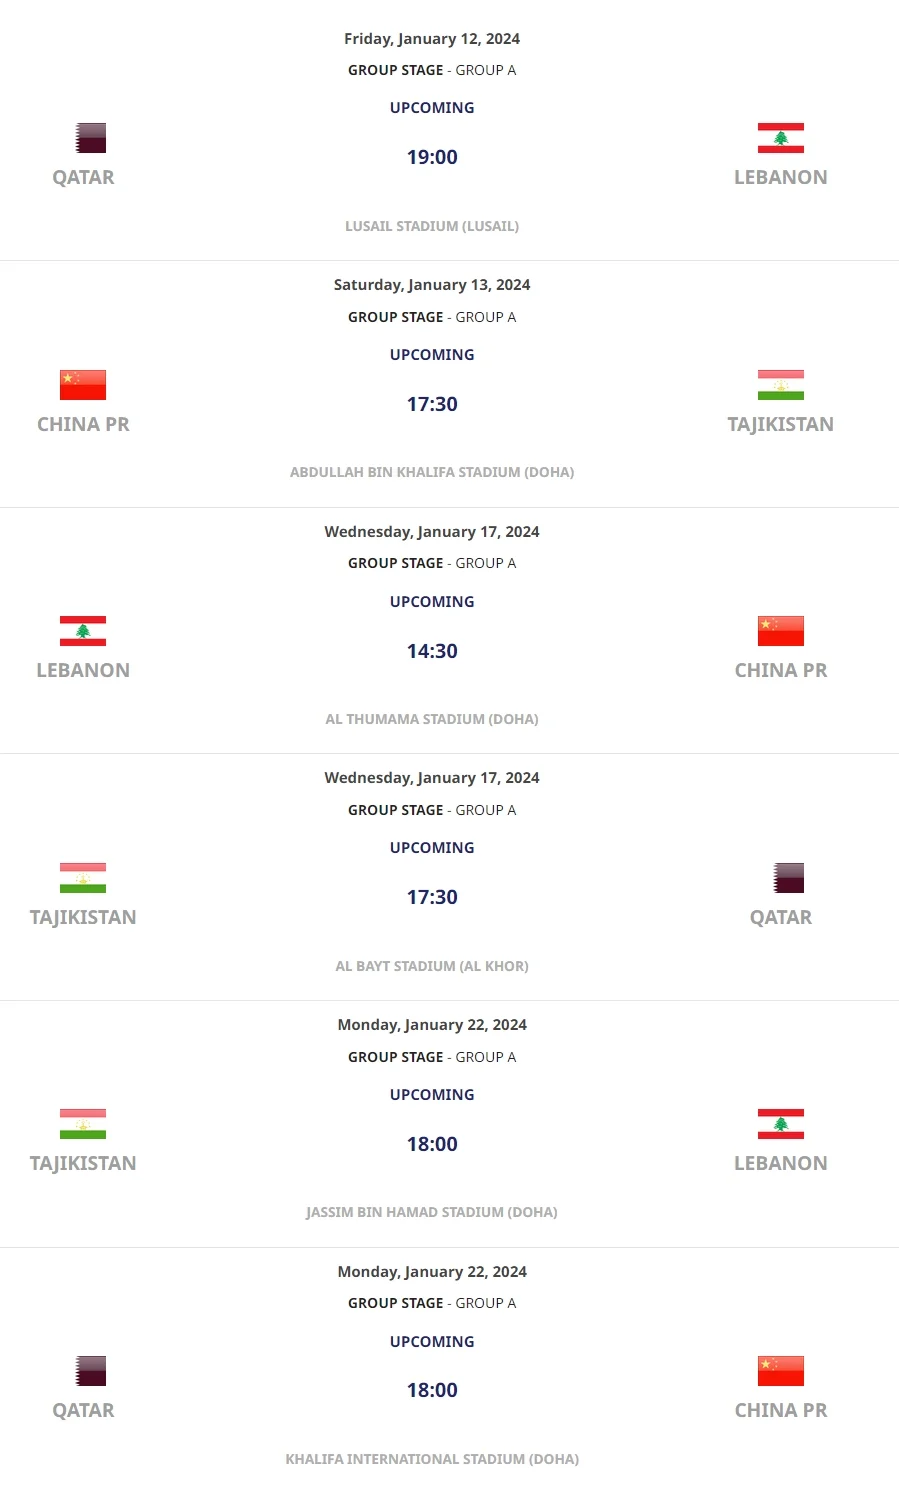899x1487 pixels.
Task: Click Lebanon flag in the Lebanon–China PR match
Action: click(x=83, y=631)
